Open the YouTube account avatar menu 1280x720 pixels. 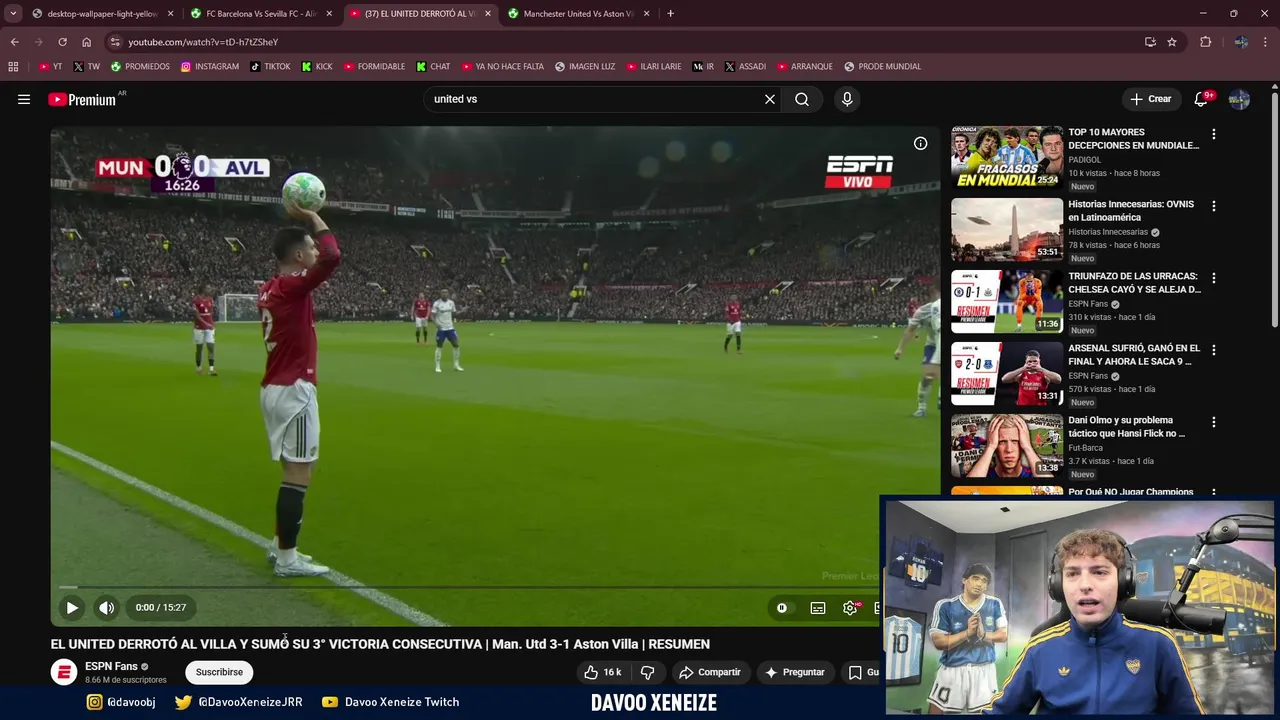click(x=1239, y=99)
